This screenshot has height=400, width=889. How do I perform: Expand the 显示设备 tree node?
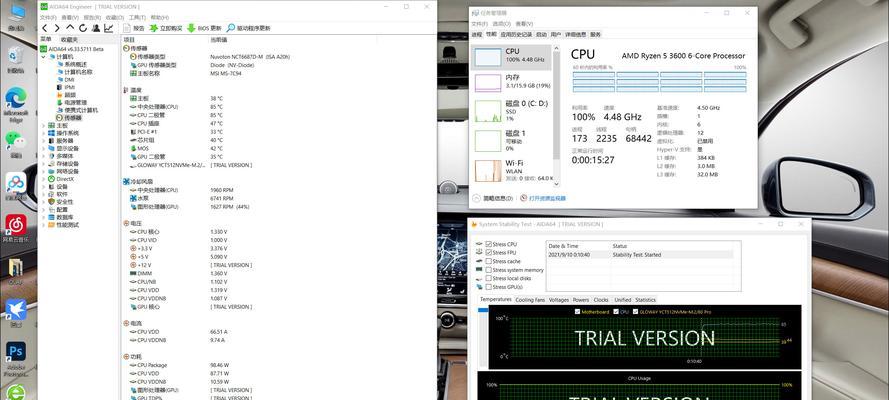pyautogui.click(x=44, y=148)
